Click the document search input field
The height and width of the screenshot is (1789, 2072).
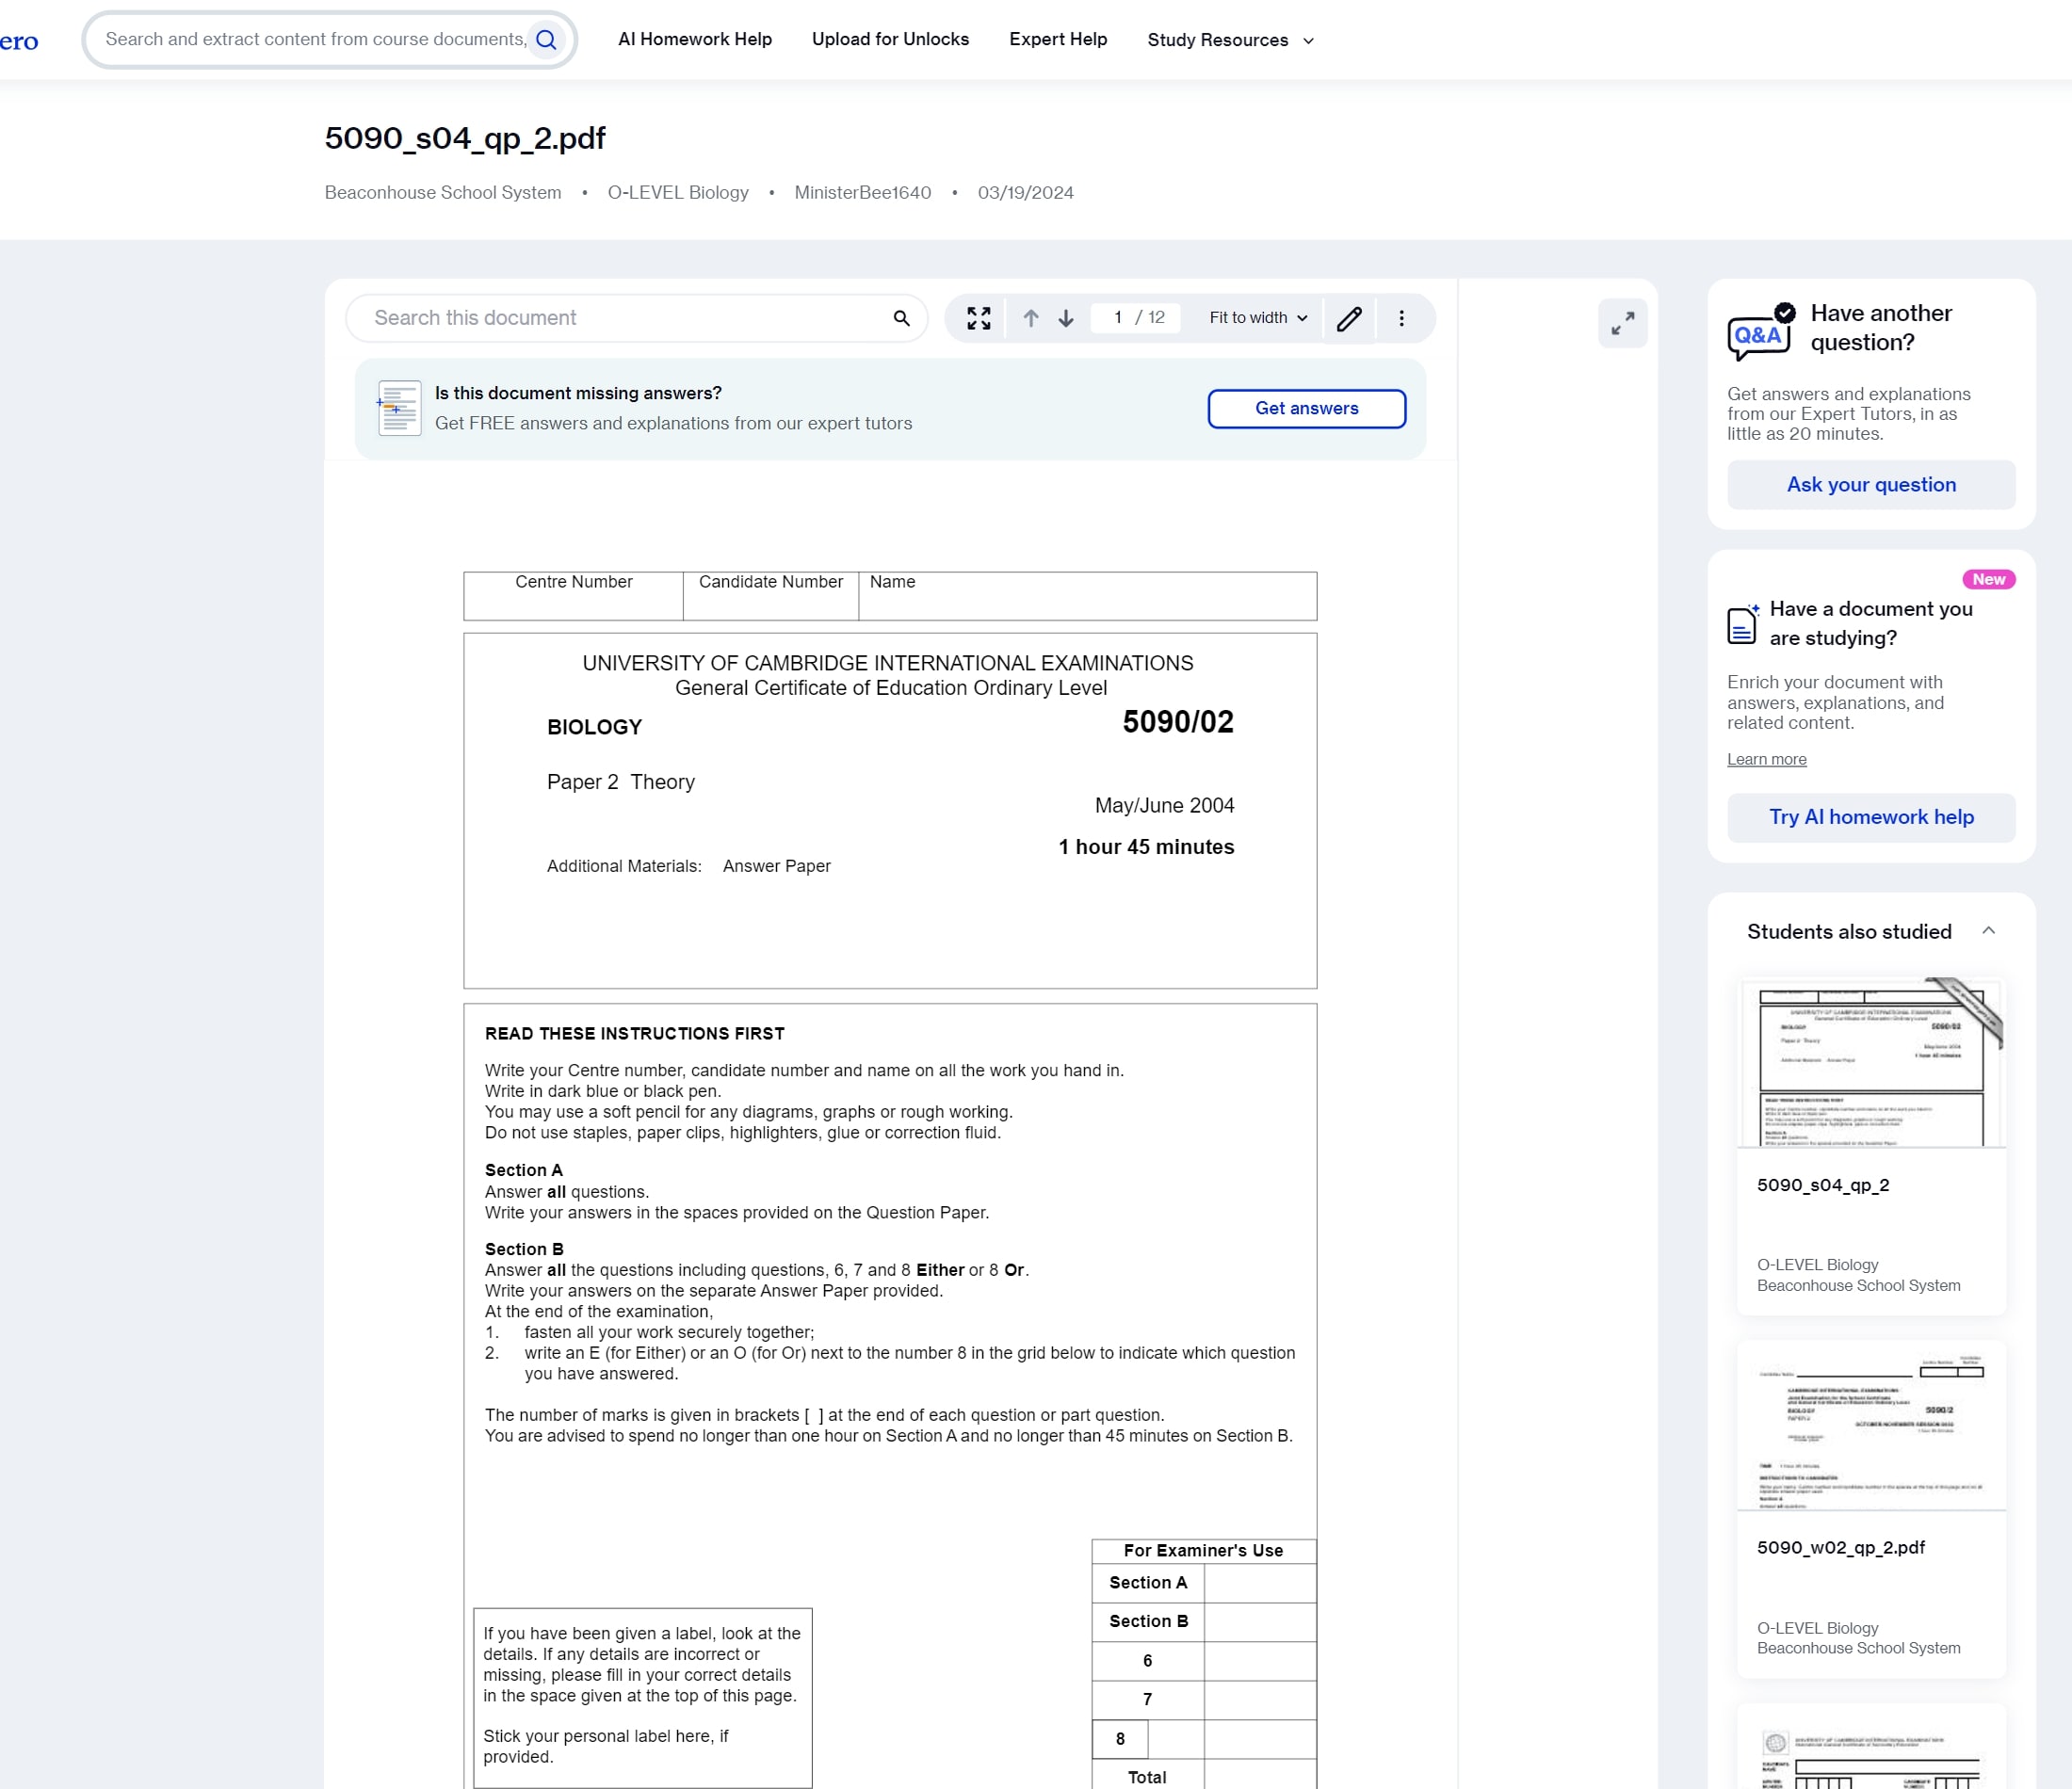tap(625, 318)
